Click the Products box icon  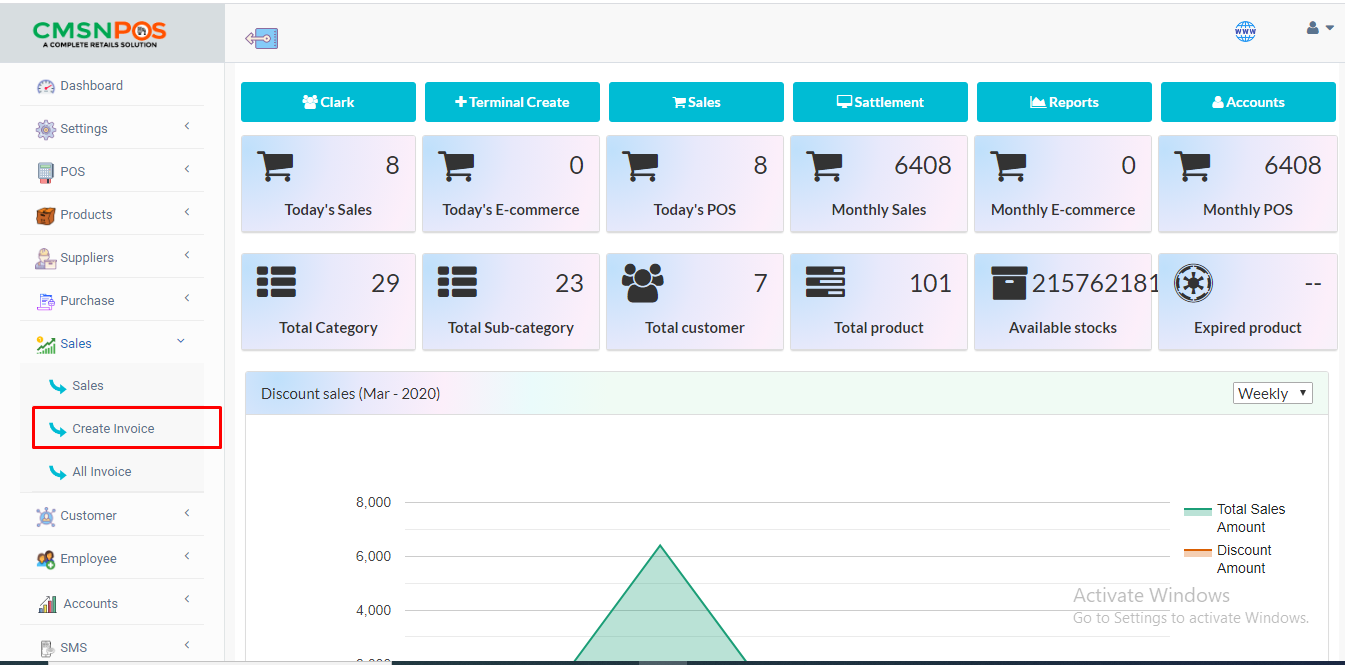pyautogui.click(x=46, y=215)
